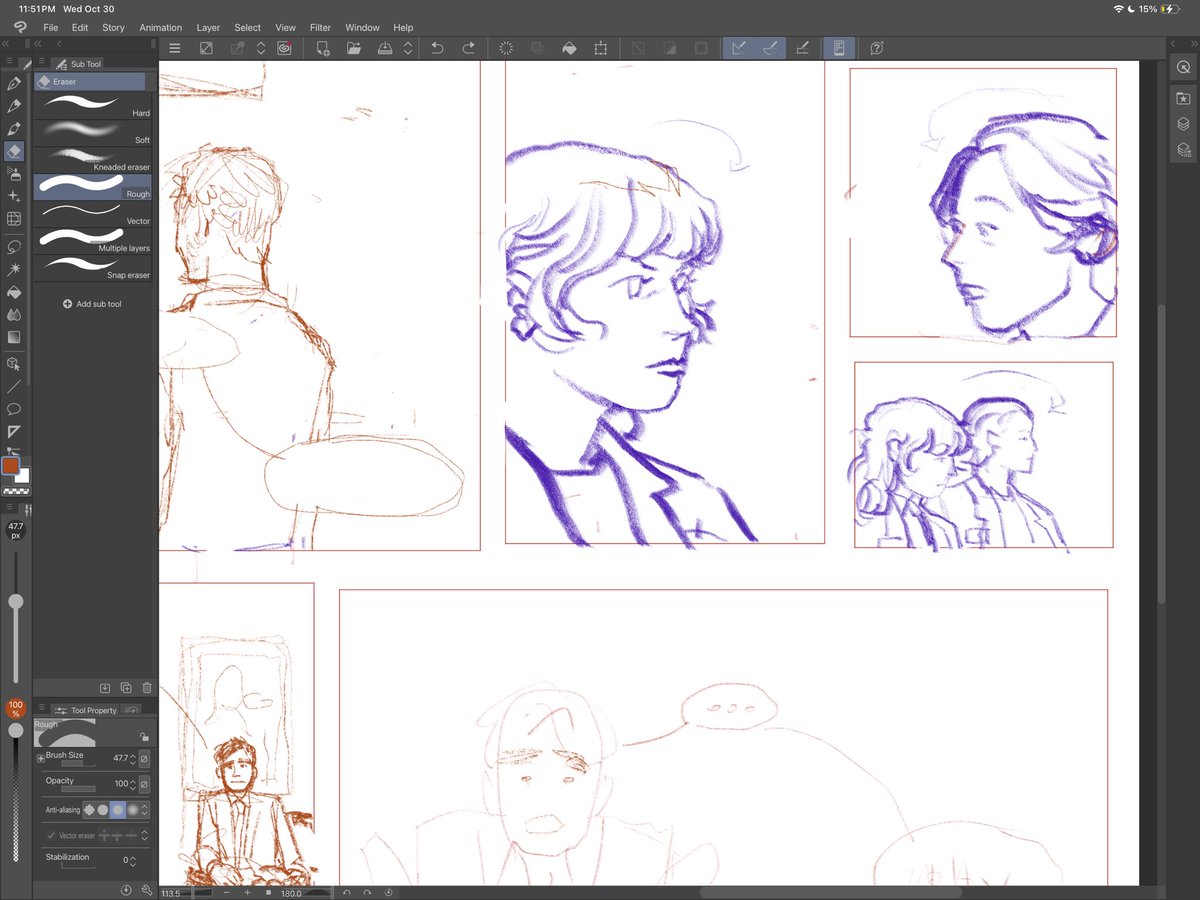
Task: Select the Fill bucket tool in the toolbar
Action: pos(14,293)
